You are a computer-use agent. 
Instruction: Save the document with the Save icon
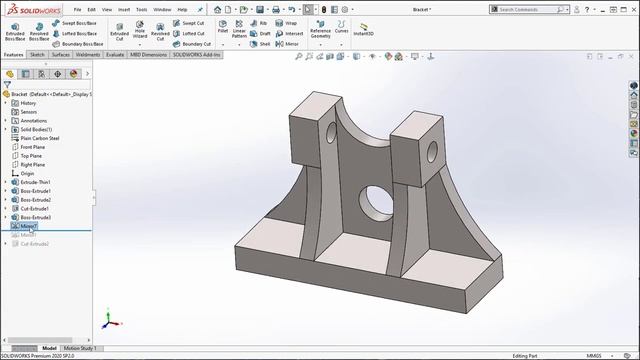tap(260, 9)
